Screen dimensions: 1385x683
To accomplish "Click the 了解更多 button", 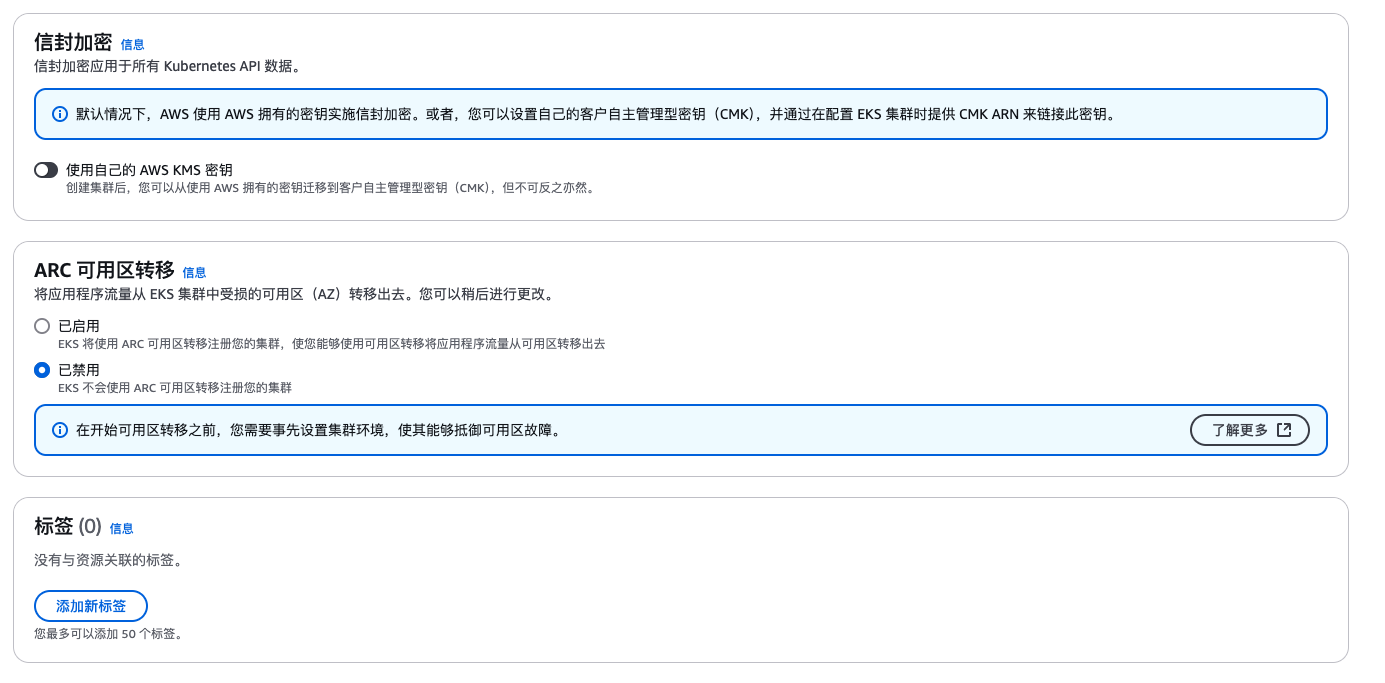I will click(x=1249, y=430).
